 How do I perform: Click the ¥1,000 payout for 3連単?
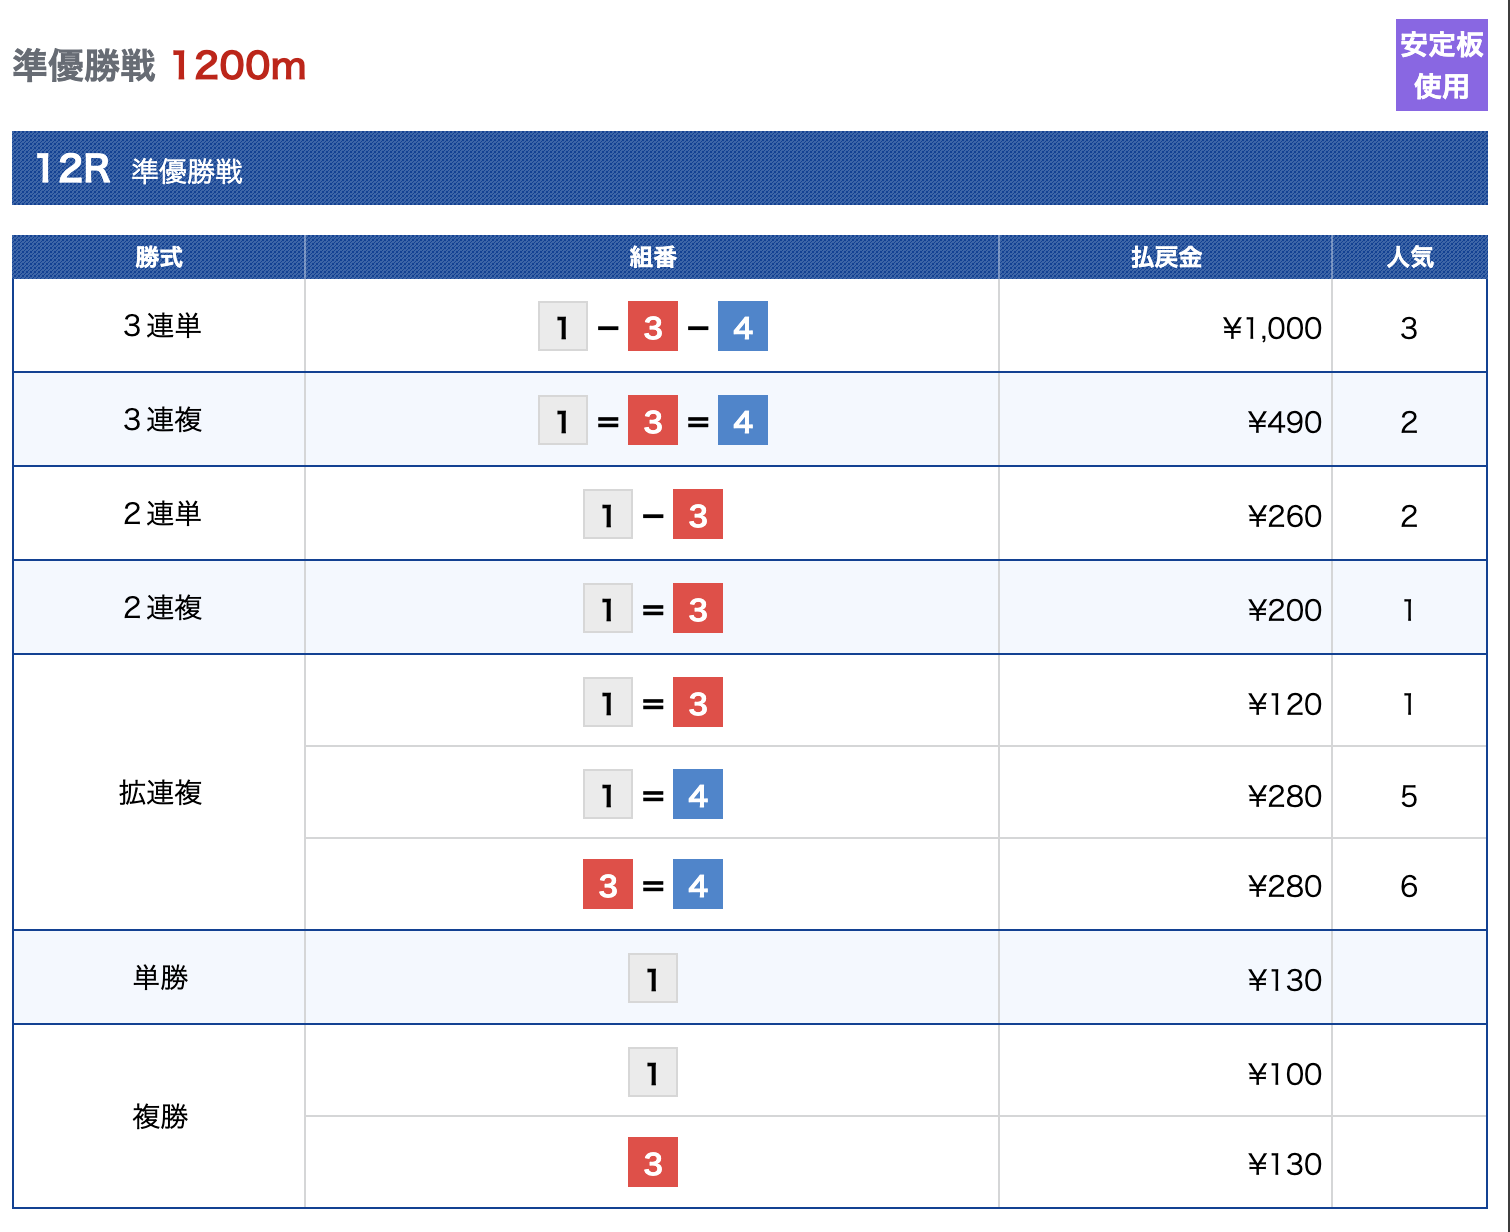[x=1272, y=328]
